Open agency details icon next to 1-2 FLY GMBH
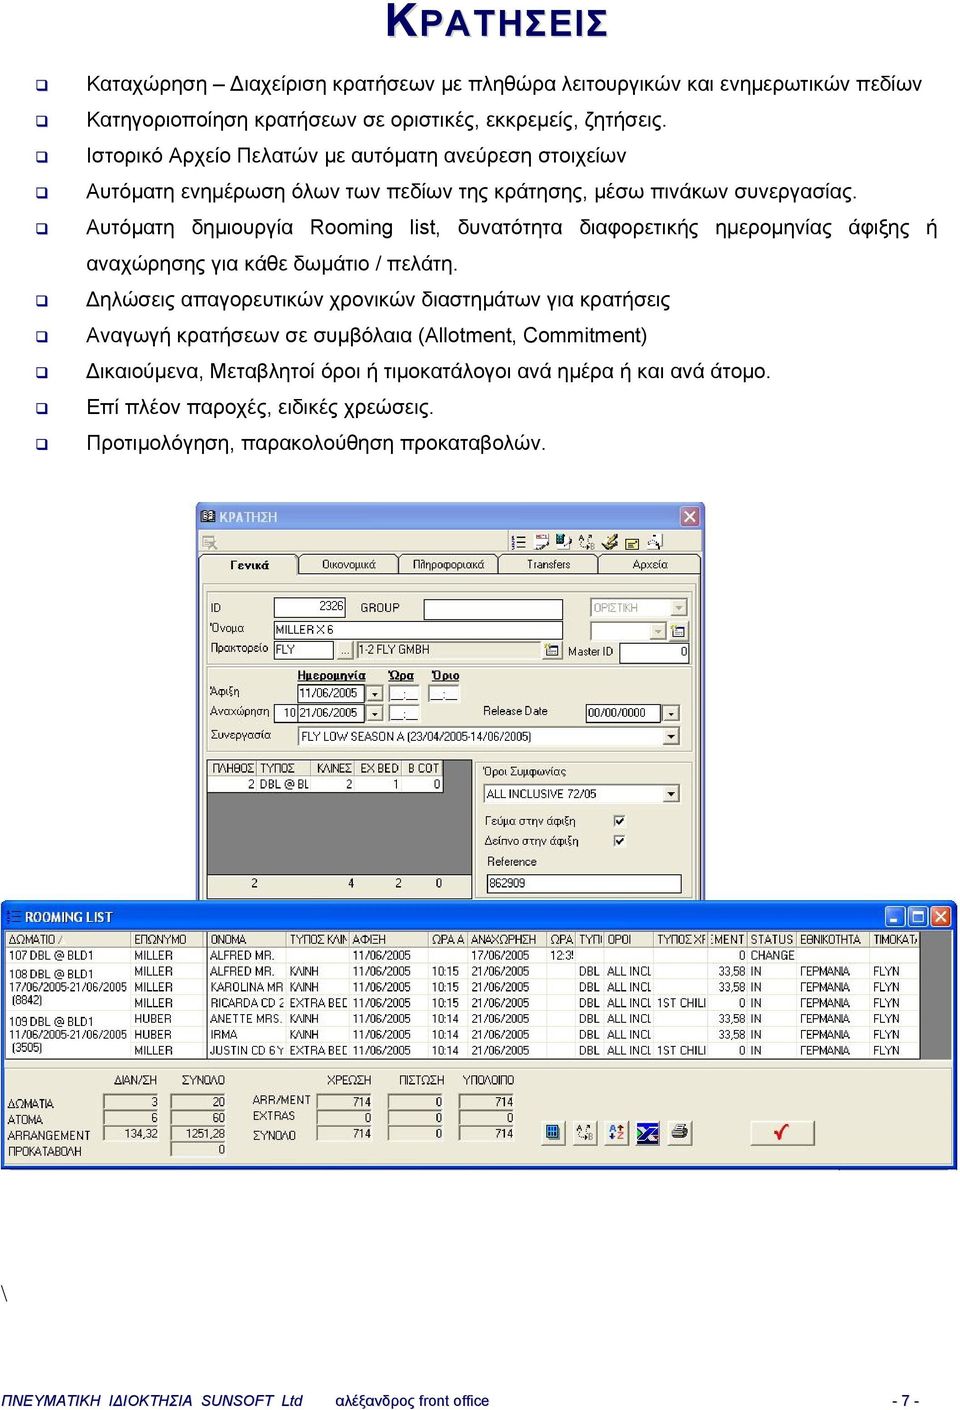Viewport: 960px width, 1410px height. (x=551, y=650)
